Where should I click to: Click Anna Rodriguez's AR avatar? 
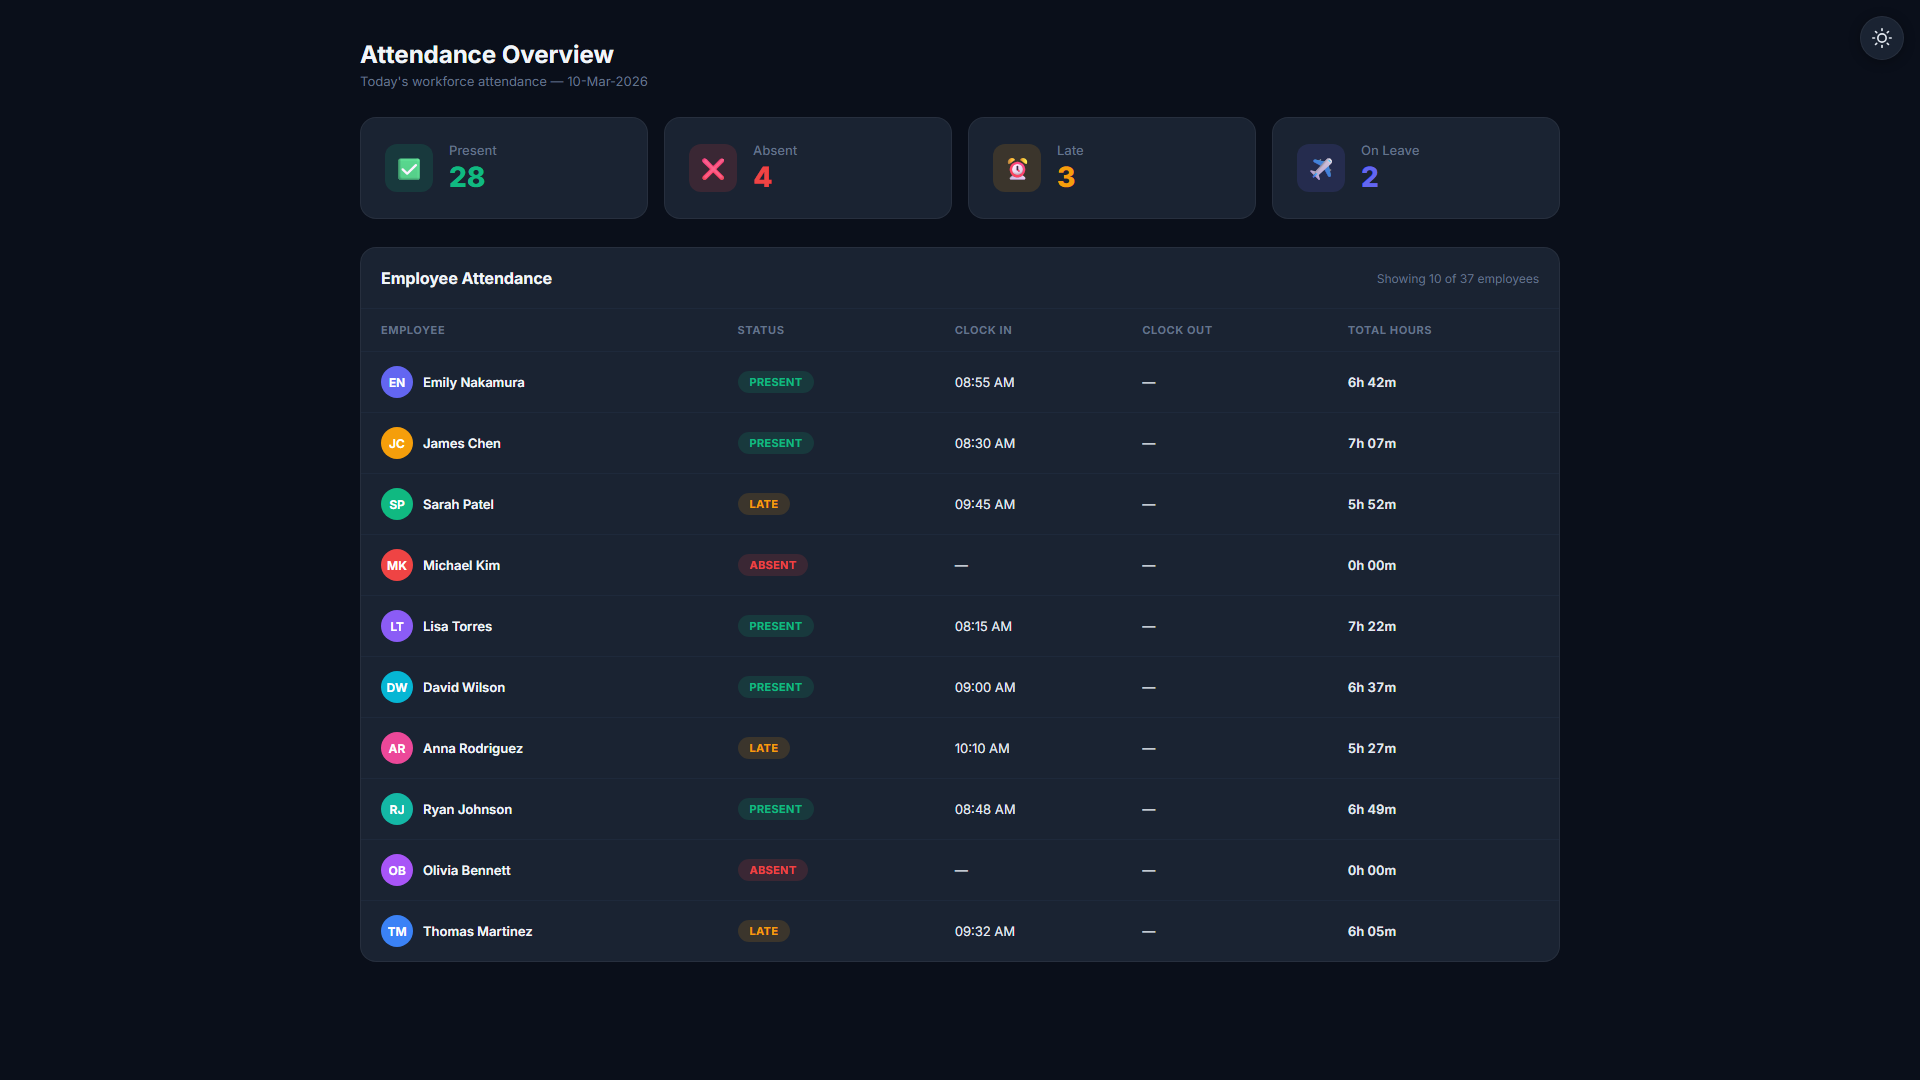[397, 748]
